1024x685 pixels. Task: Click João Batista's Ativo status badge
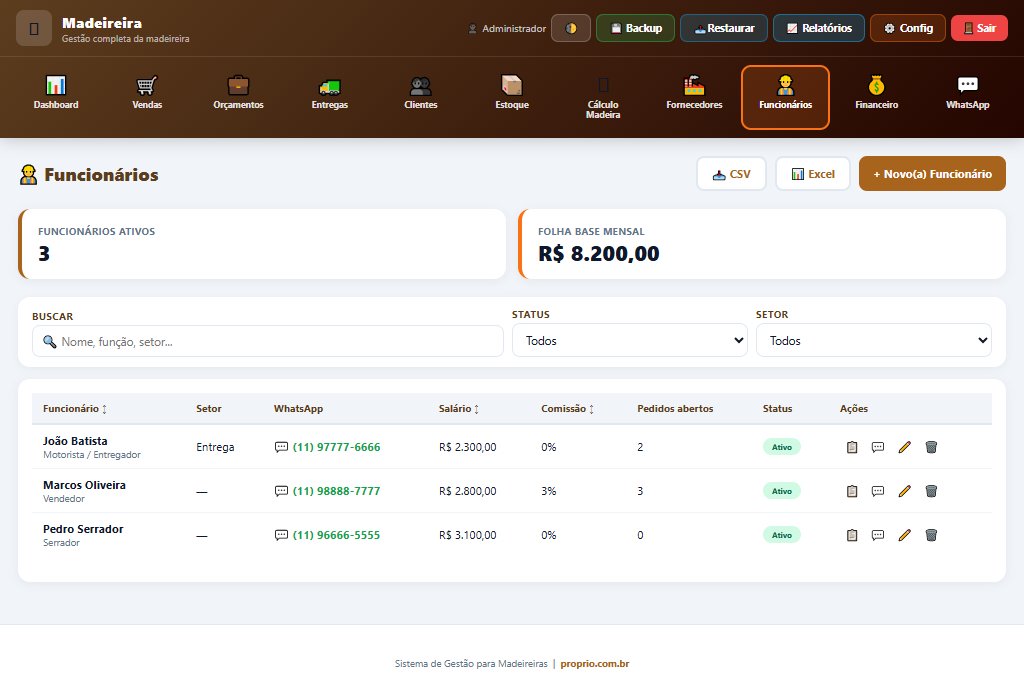pyautogui.click(x=782, y=447)
